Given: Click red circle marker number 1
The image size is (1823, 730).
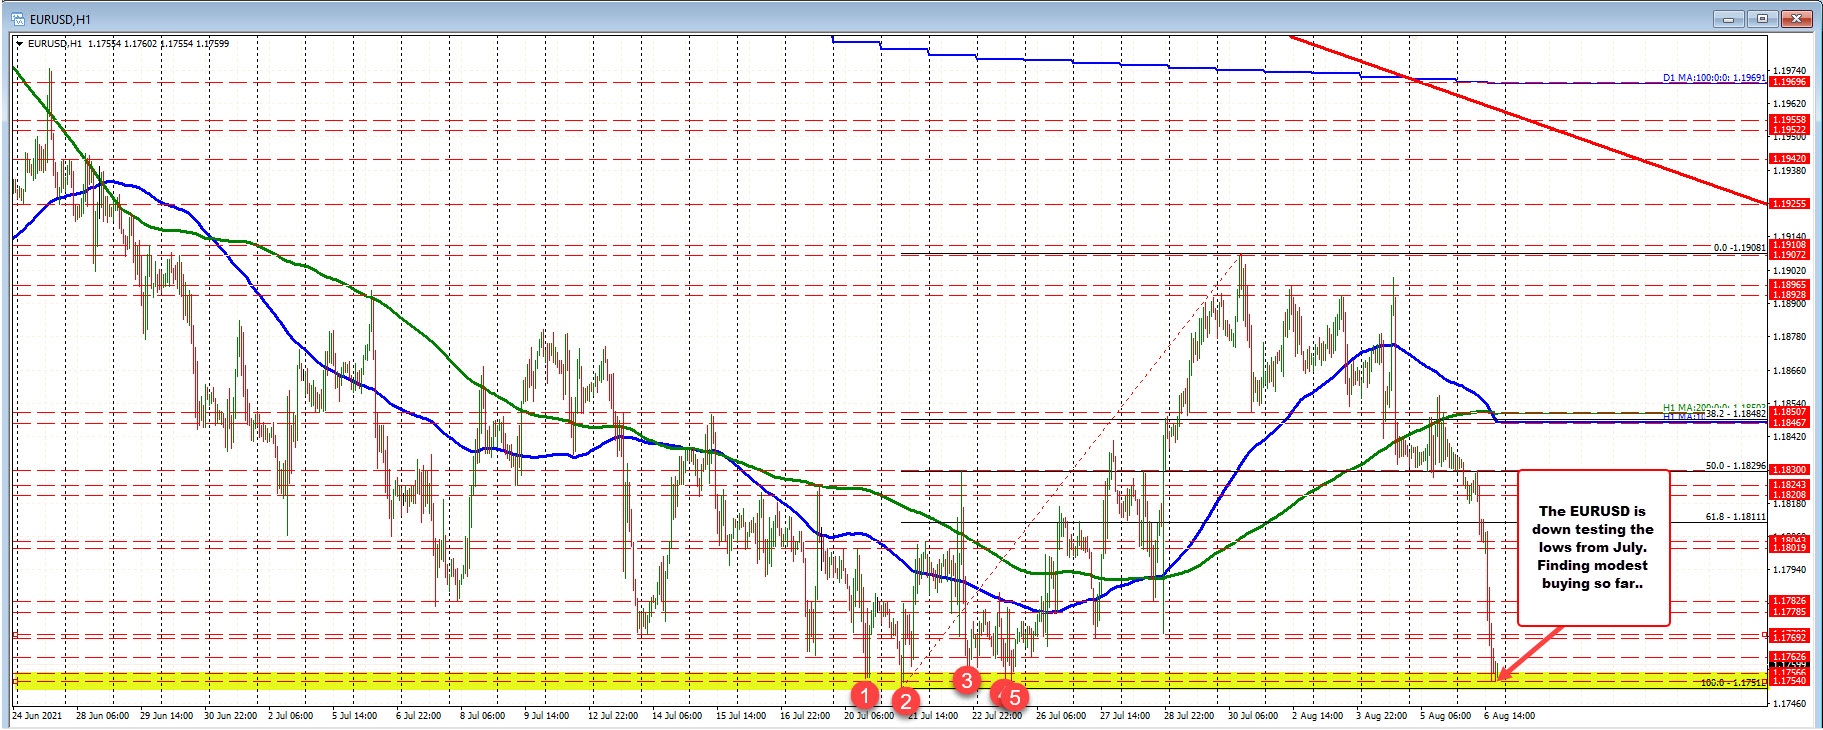Looking at the screenshot, I should pyautogui.click(x=864, y=694).
